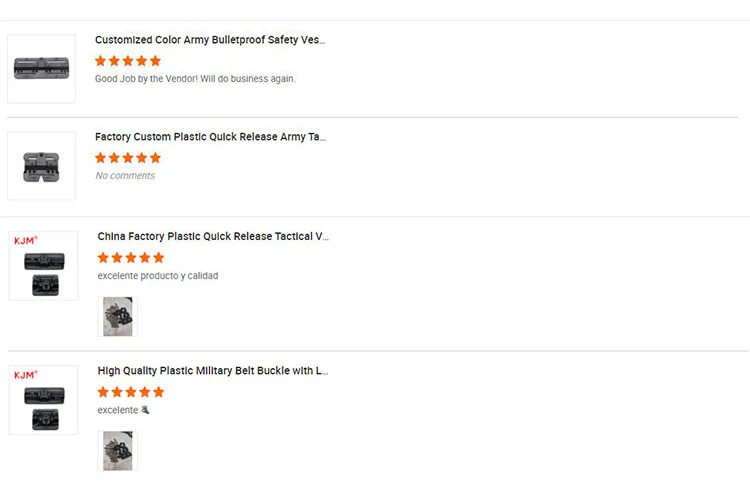The image size is (750, 502).
Task: Click the excelente comment in the last review
Action: [120, 410]
